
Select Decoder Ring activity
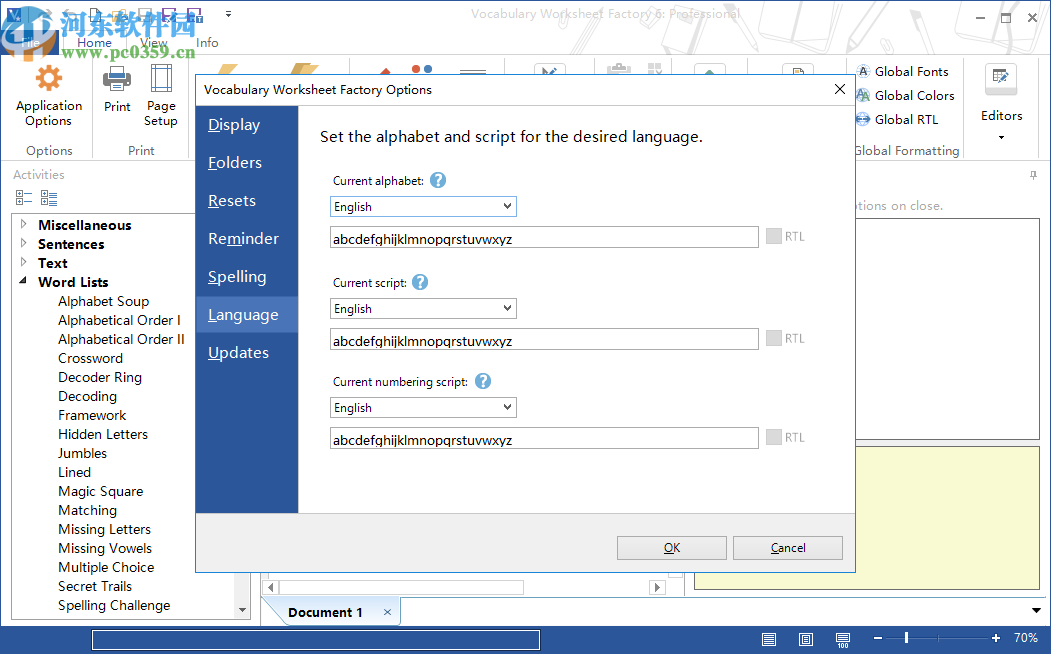(100, 377)
